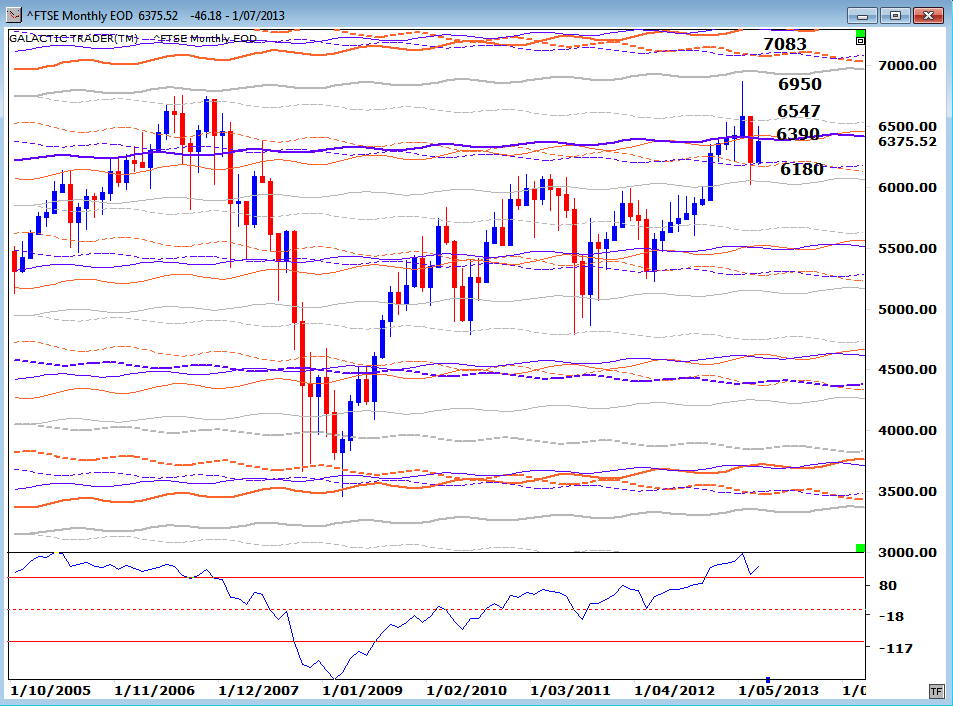This screenshot has width=953, height=706.
Task: Click the 6390 price level label
Action: pyautogui.click(x=798, y=134)
